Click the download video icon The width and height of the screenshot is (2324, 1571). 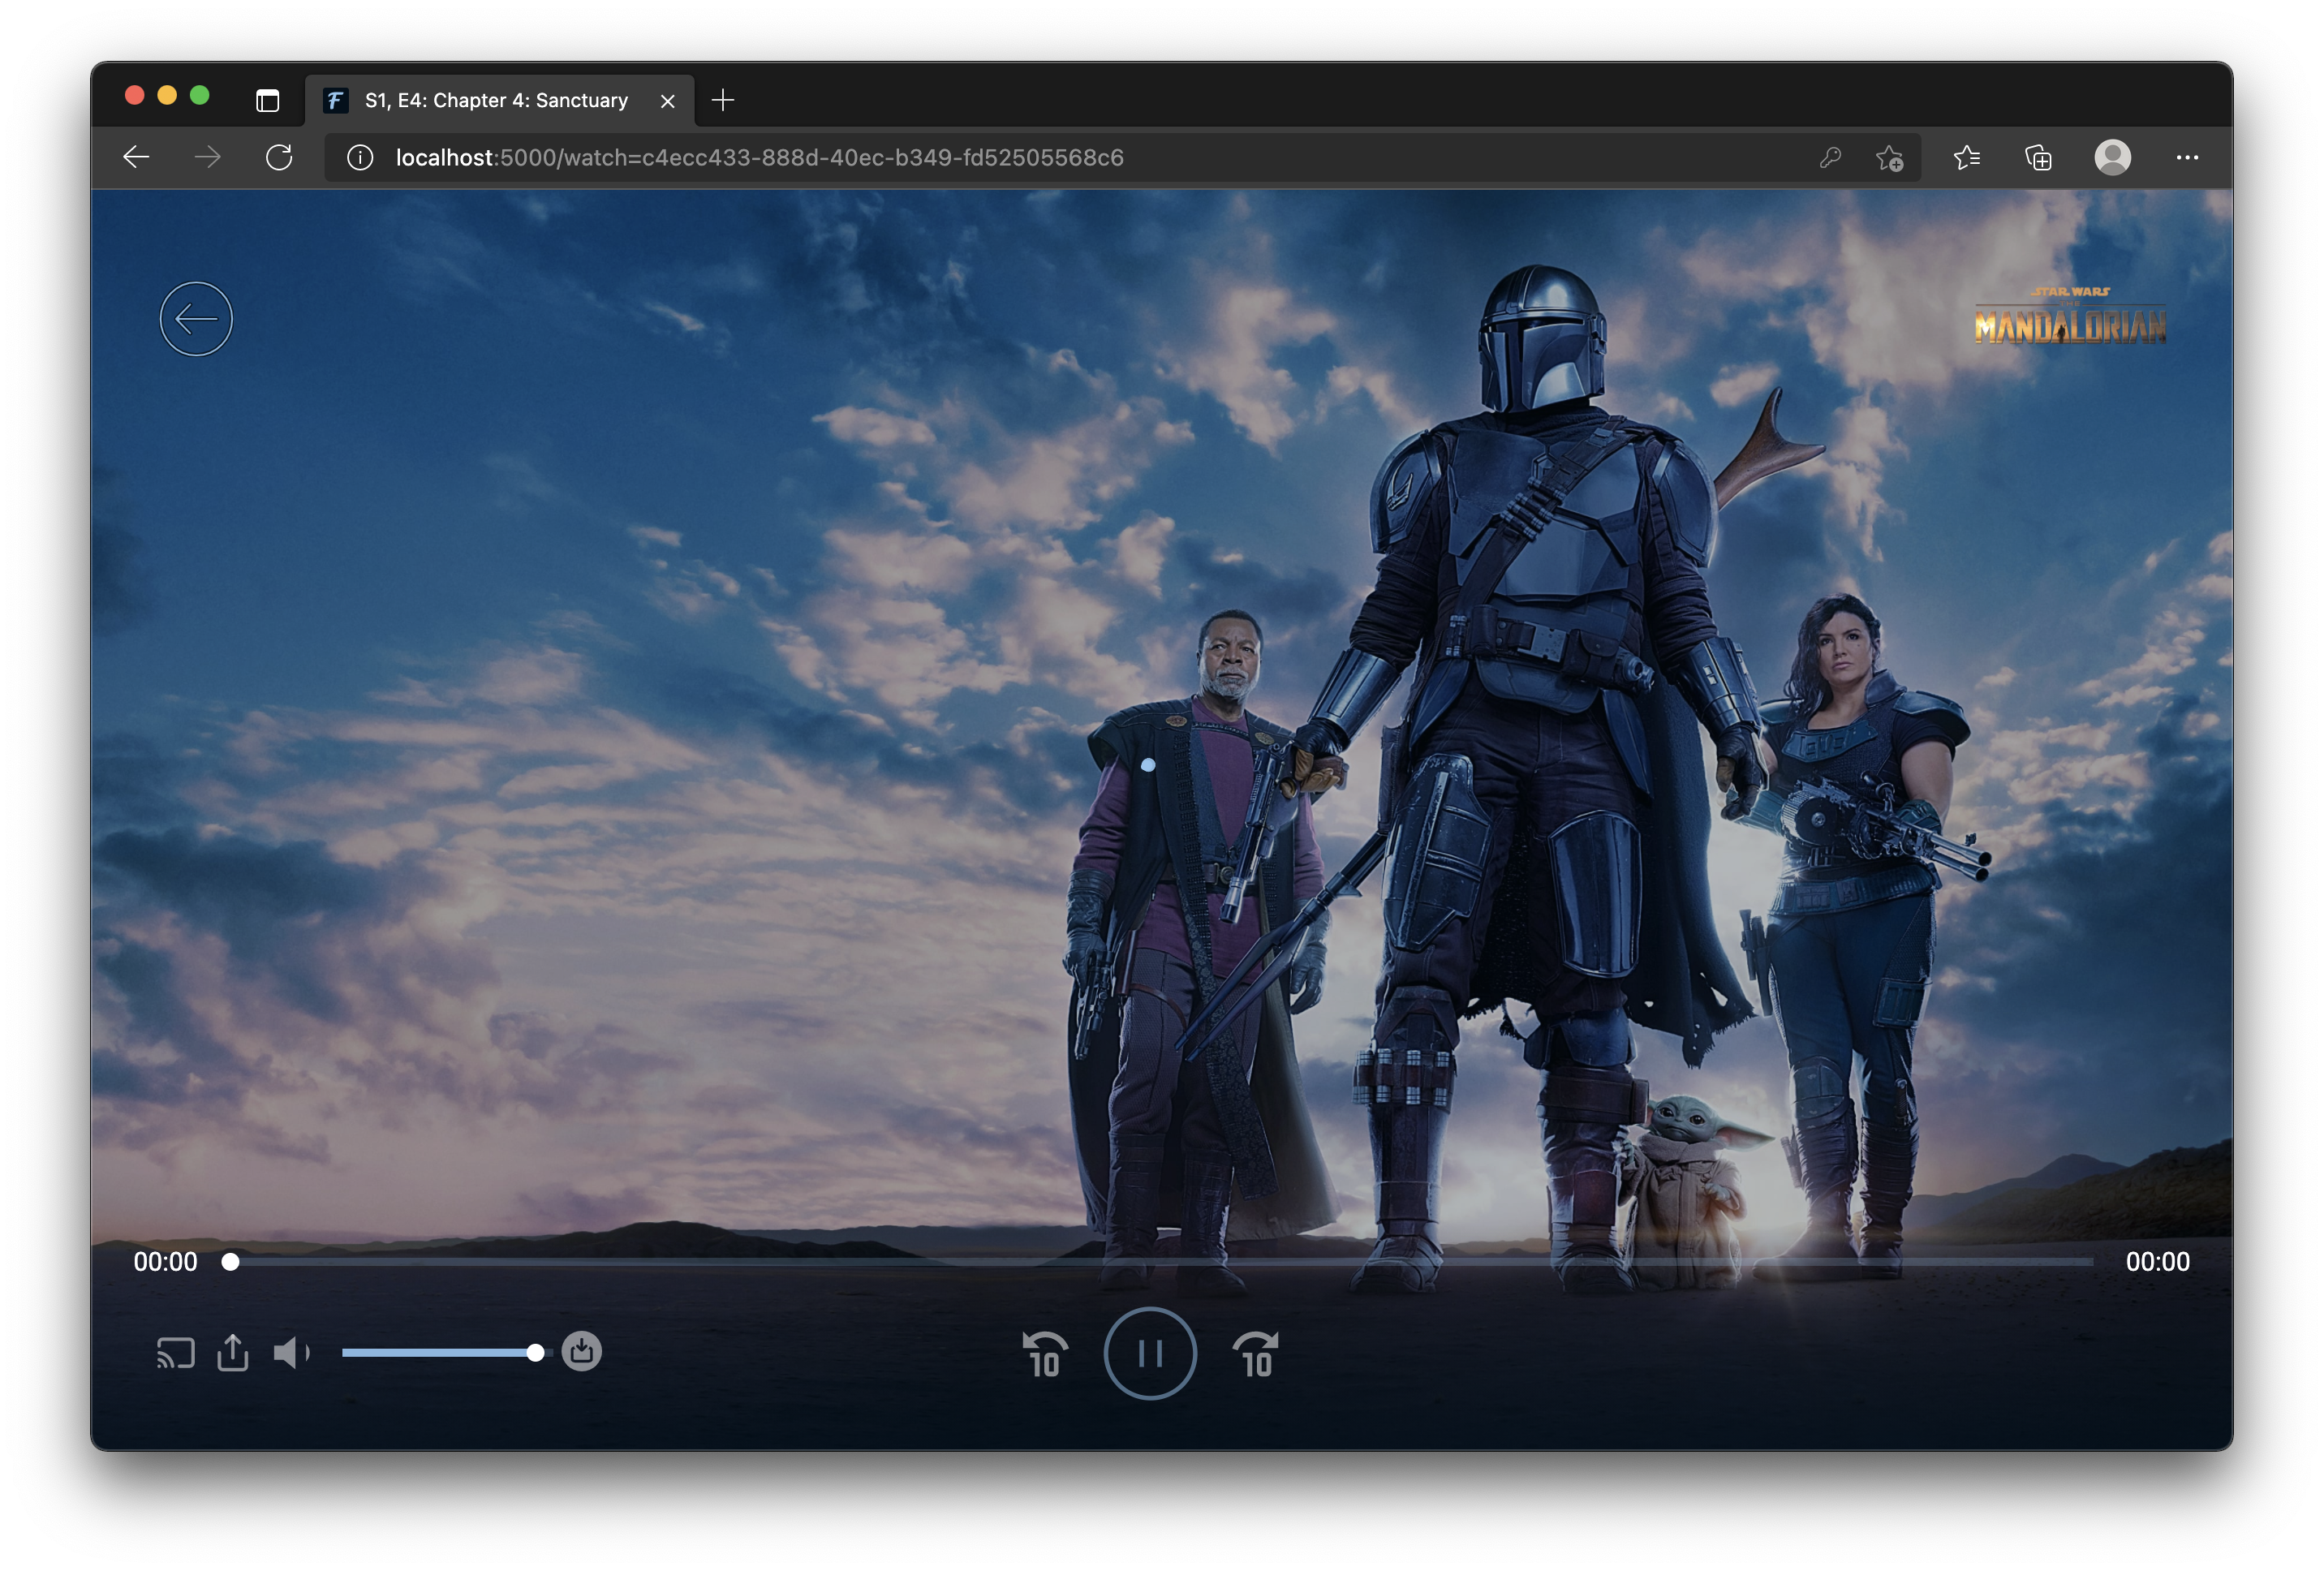click(x=581, y=1352)
